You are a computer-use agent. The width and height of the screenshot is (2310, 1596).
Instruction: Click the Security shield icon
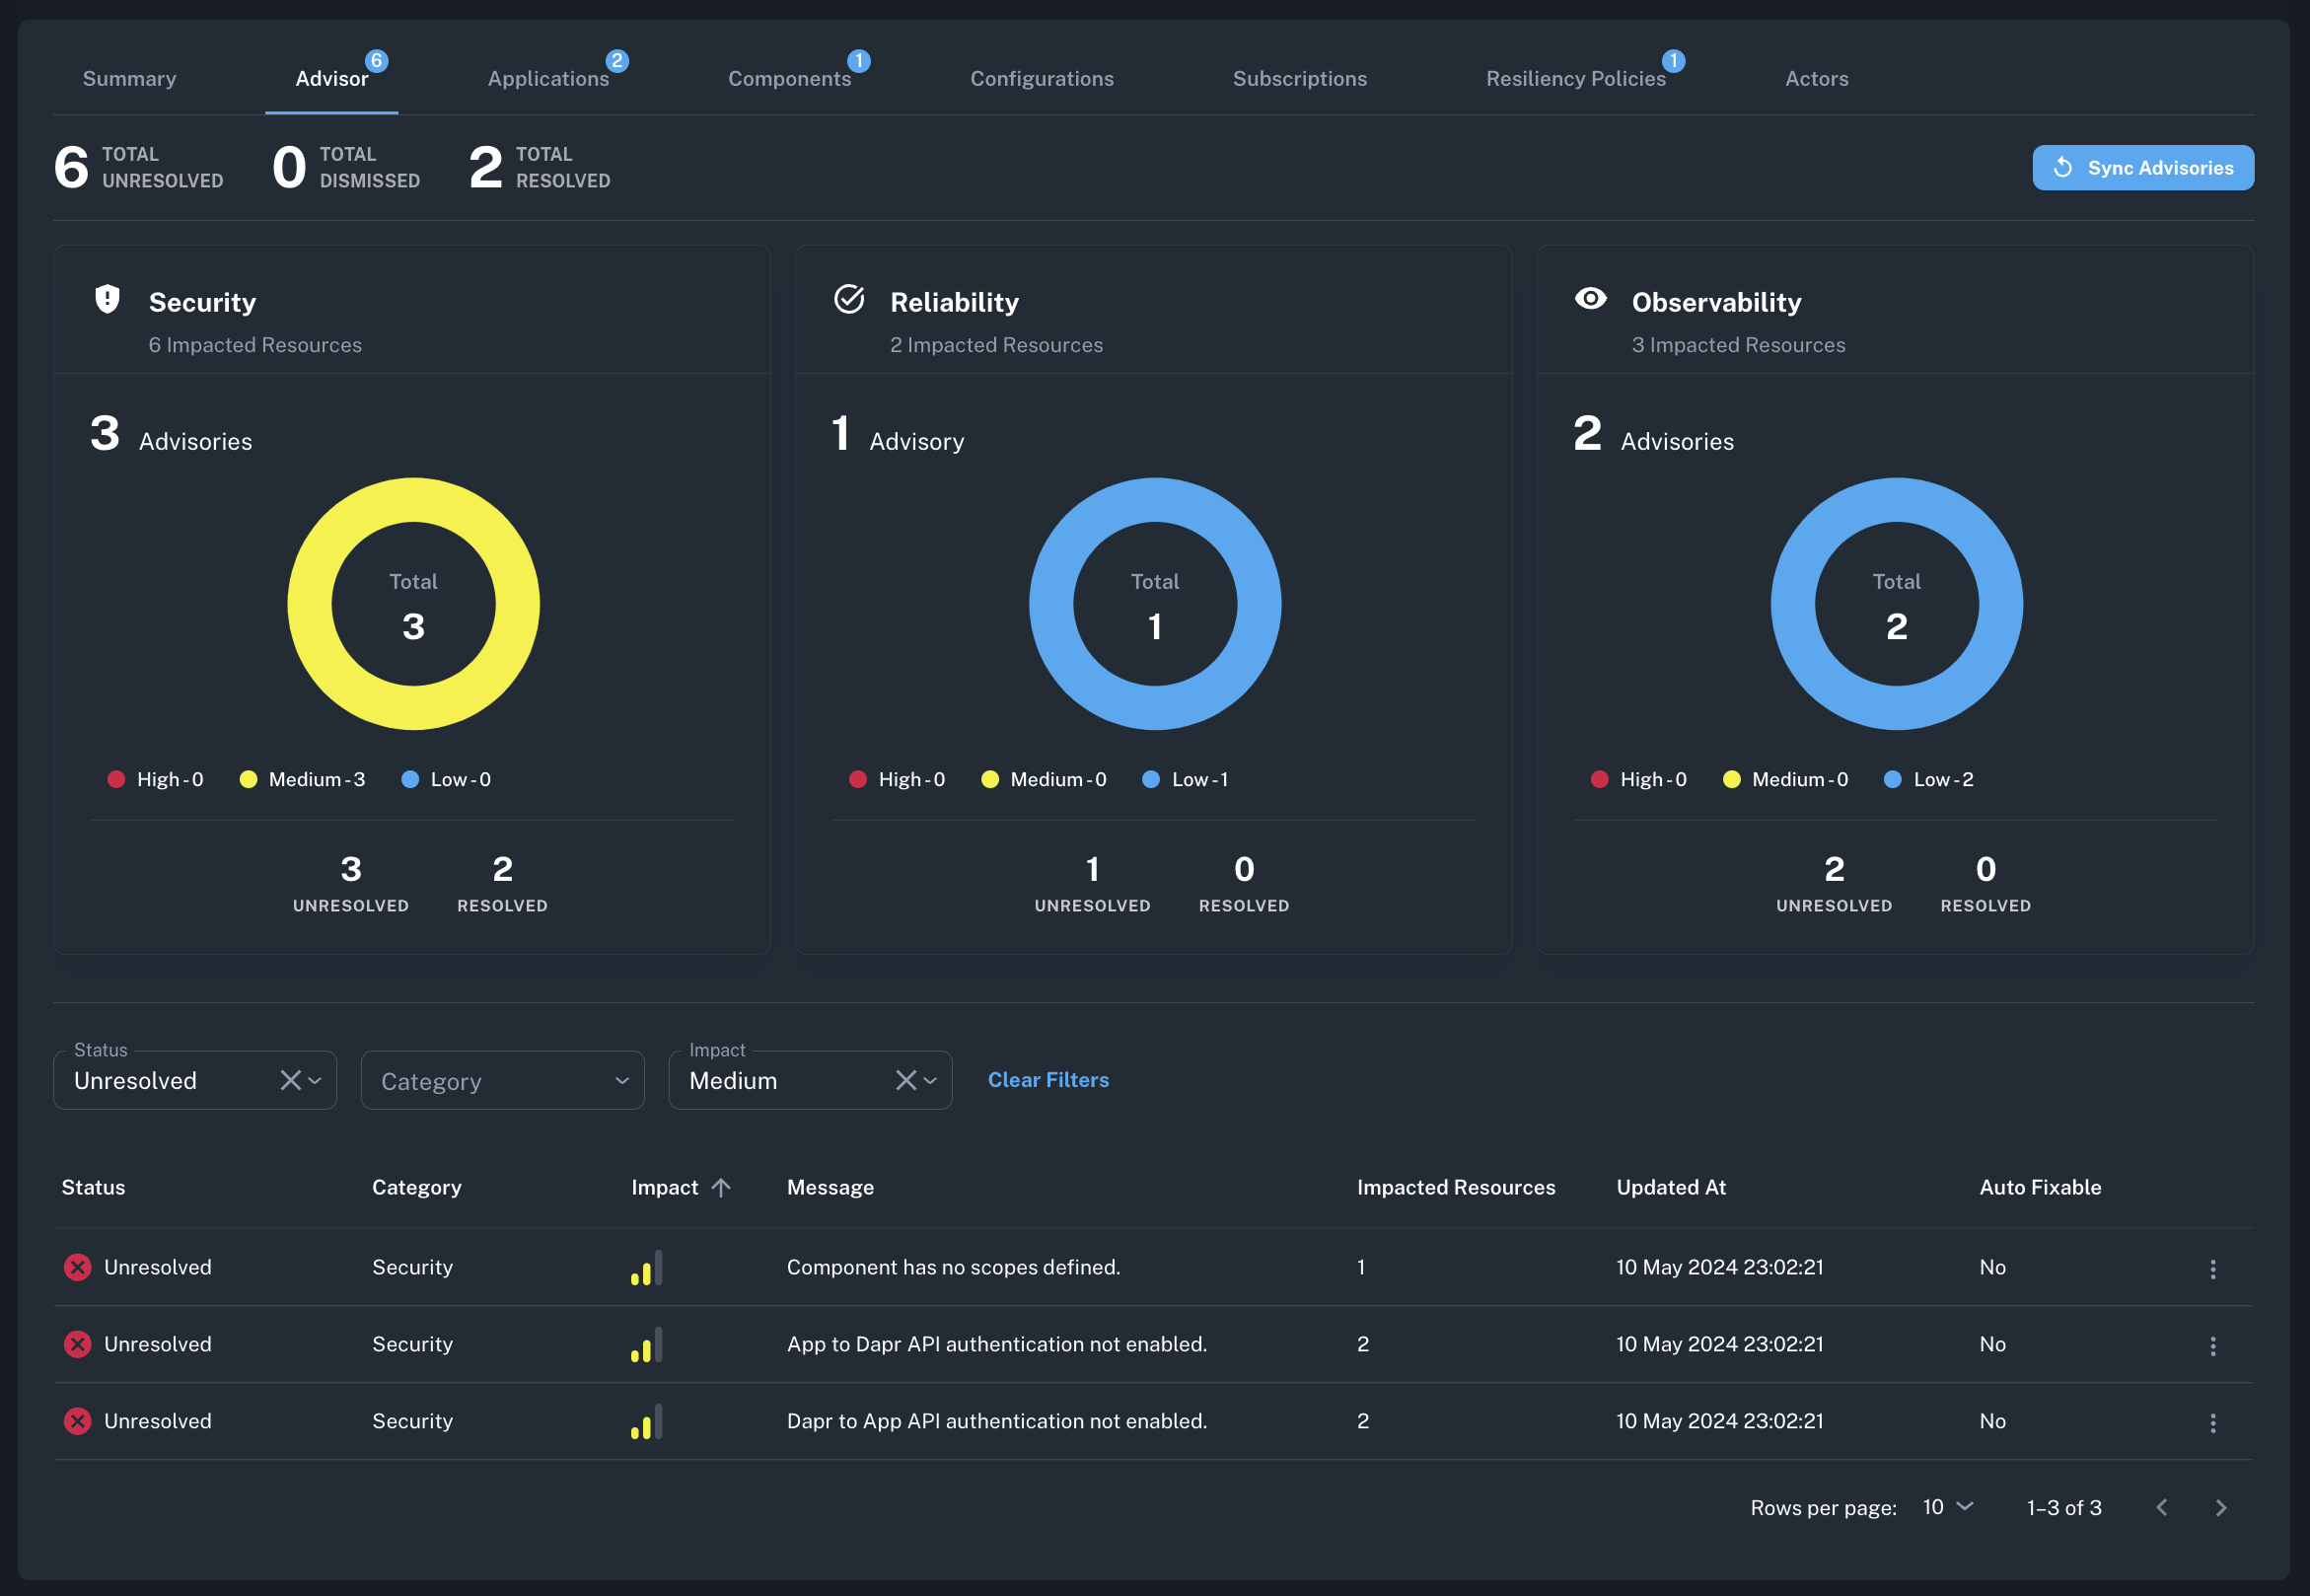[x=107, y=298]
